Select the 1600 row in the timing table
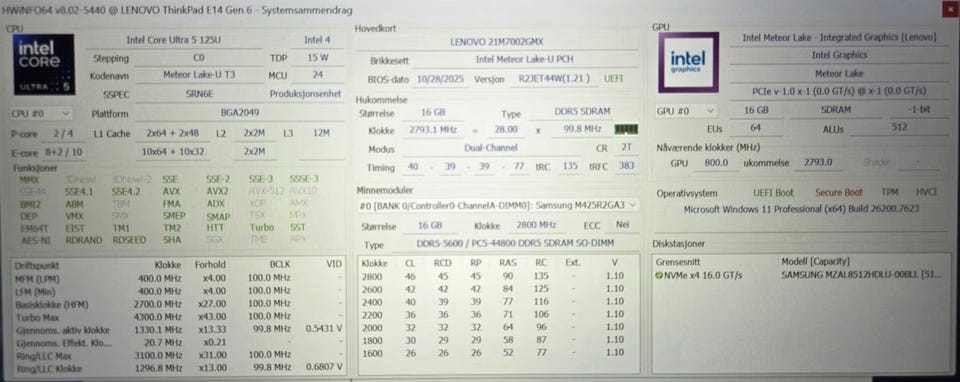The height and width of the screenshot is (382, 960). 498,353
